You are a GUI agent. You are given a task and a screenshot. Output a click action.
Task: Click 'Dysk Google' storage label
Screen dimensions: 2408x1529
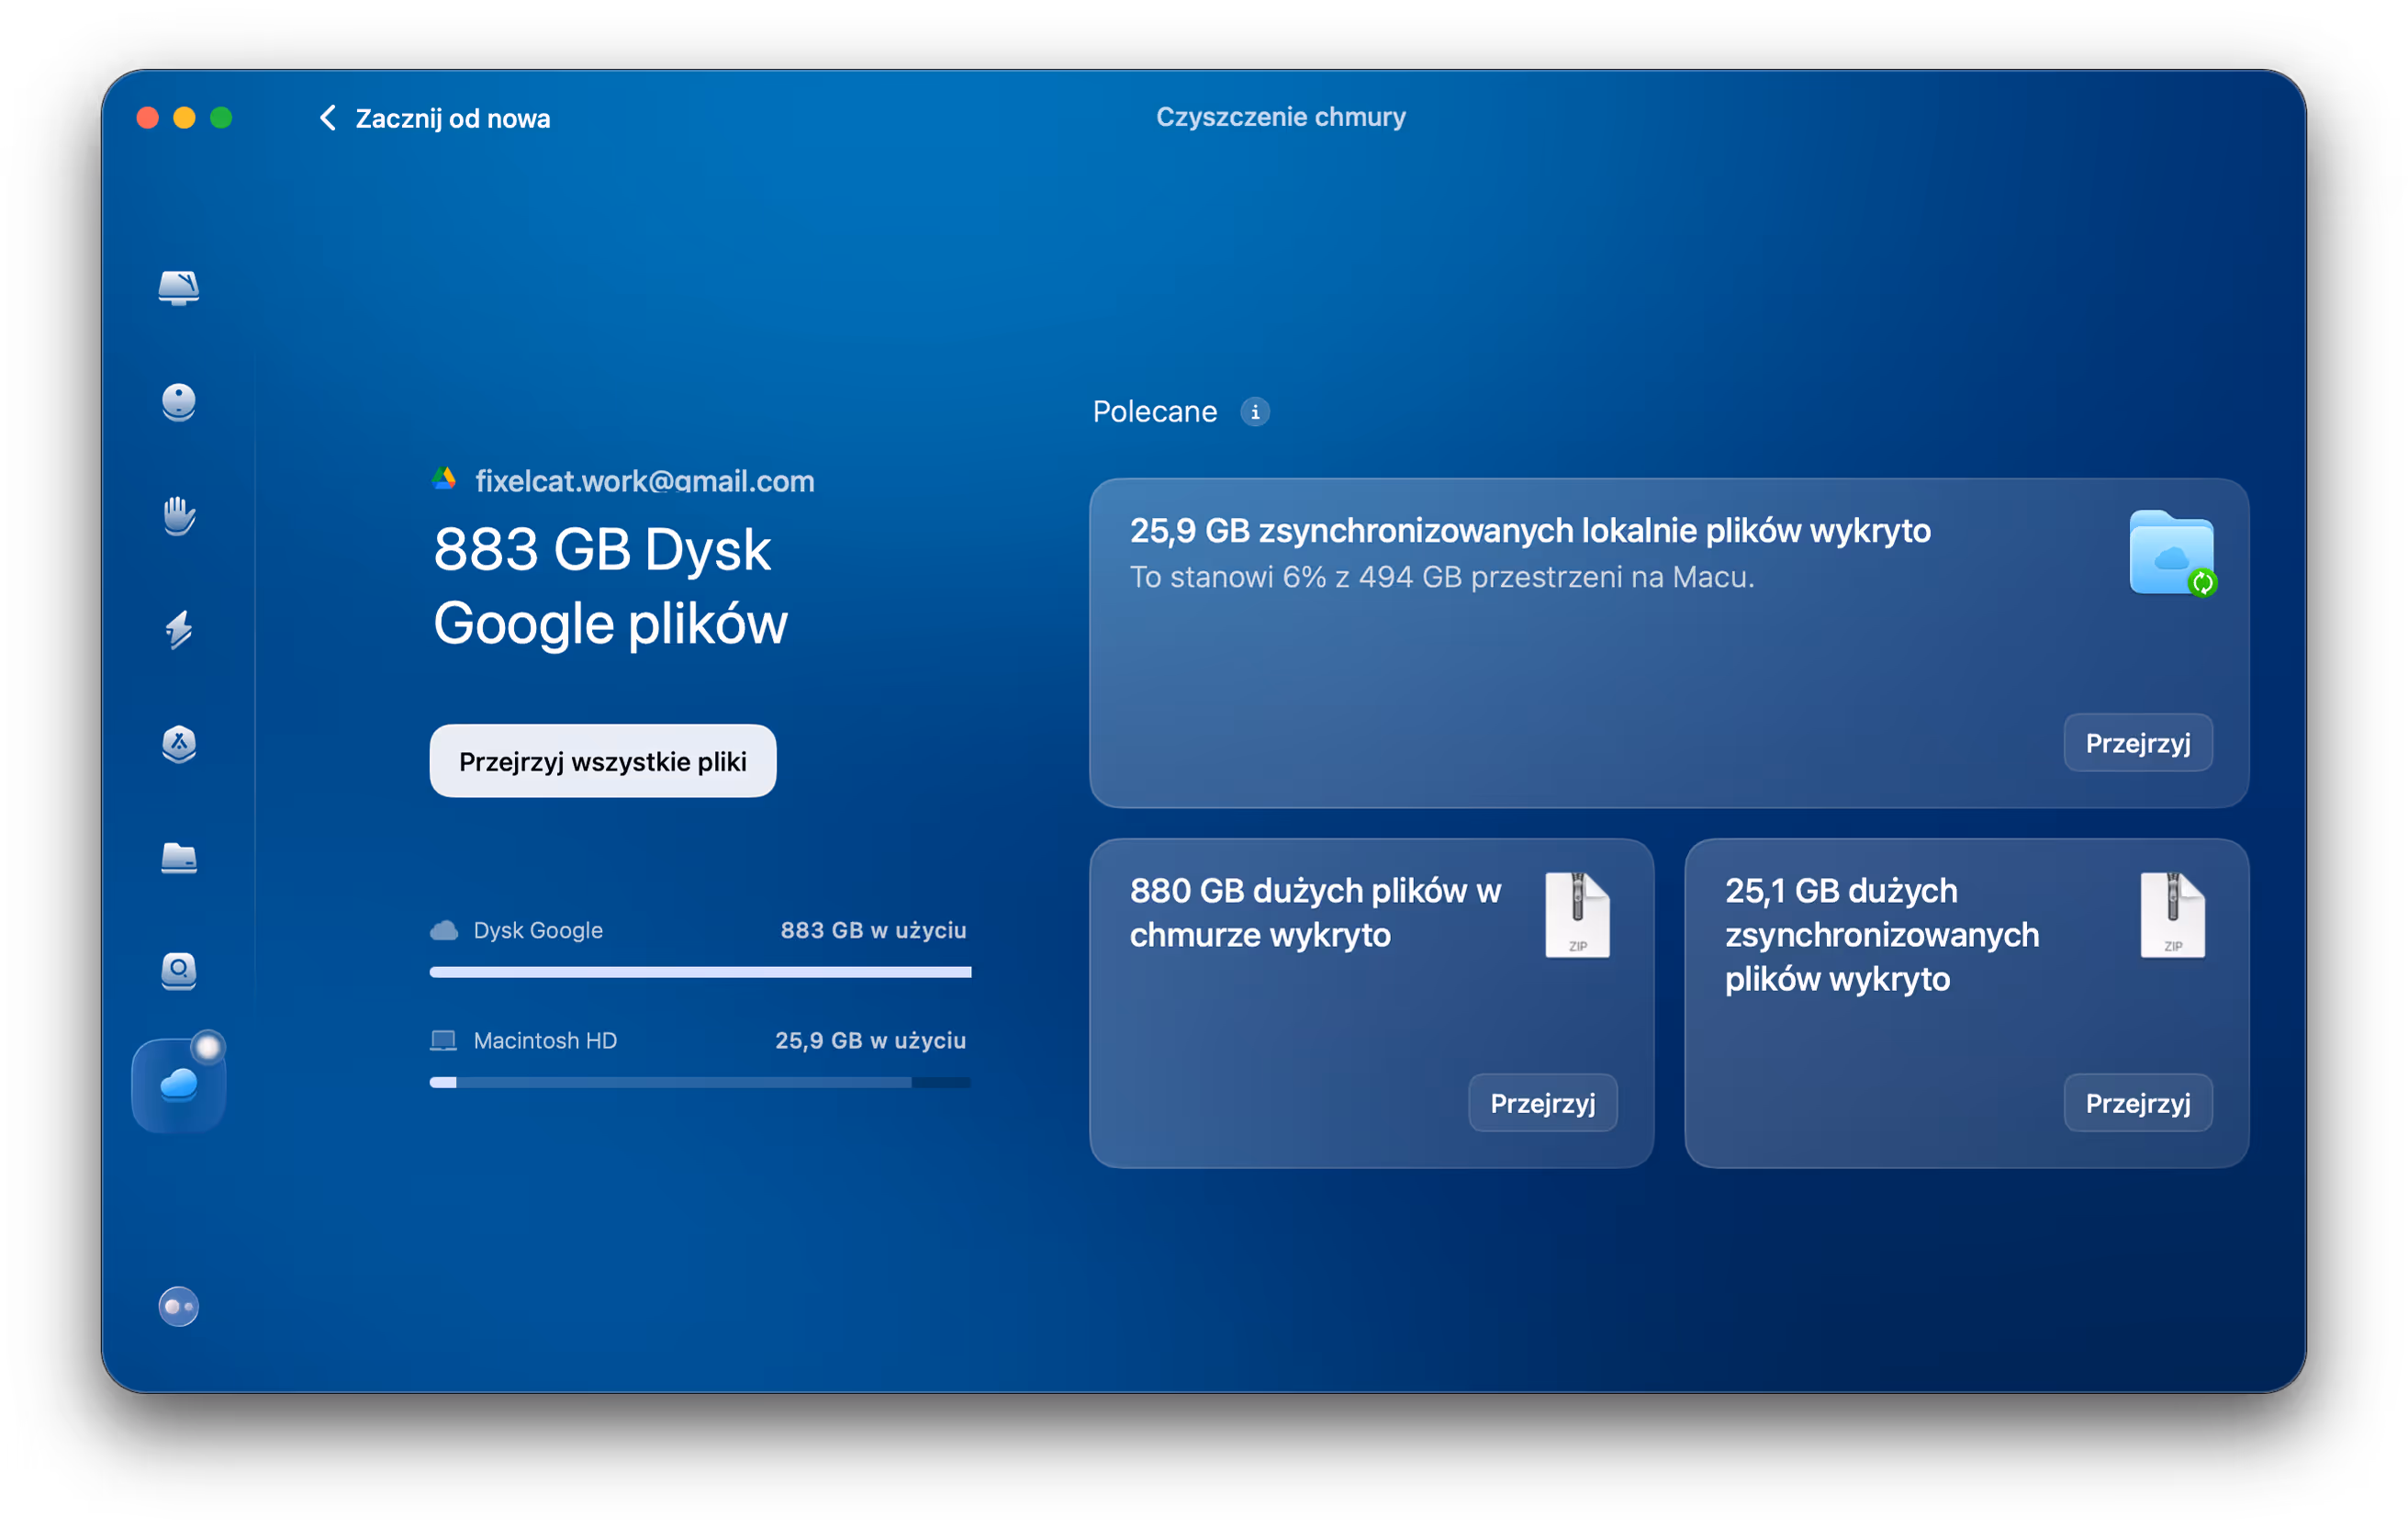[x=538, y=930]
